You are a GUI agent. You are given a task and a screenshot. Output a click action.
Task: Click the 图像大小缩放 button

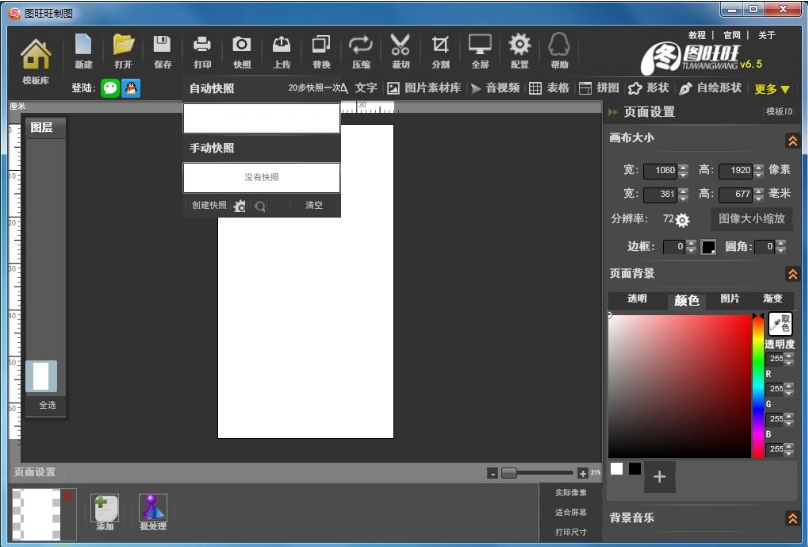point(752,219)
